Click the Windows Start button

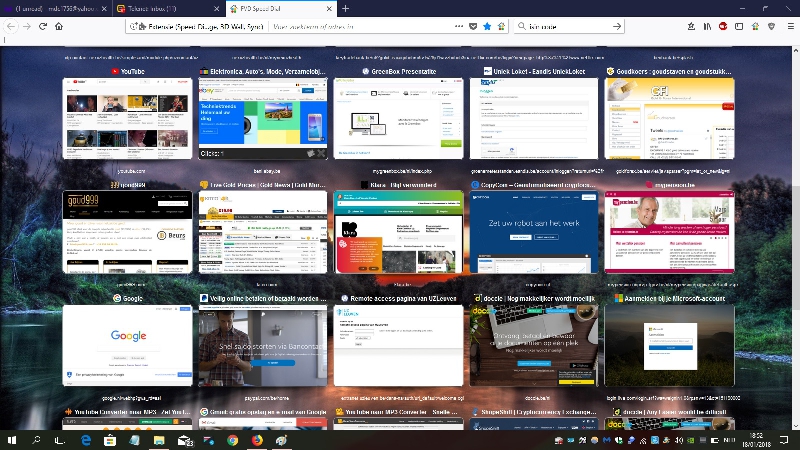12,439
